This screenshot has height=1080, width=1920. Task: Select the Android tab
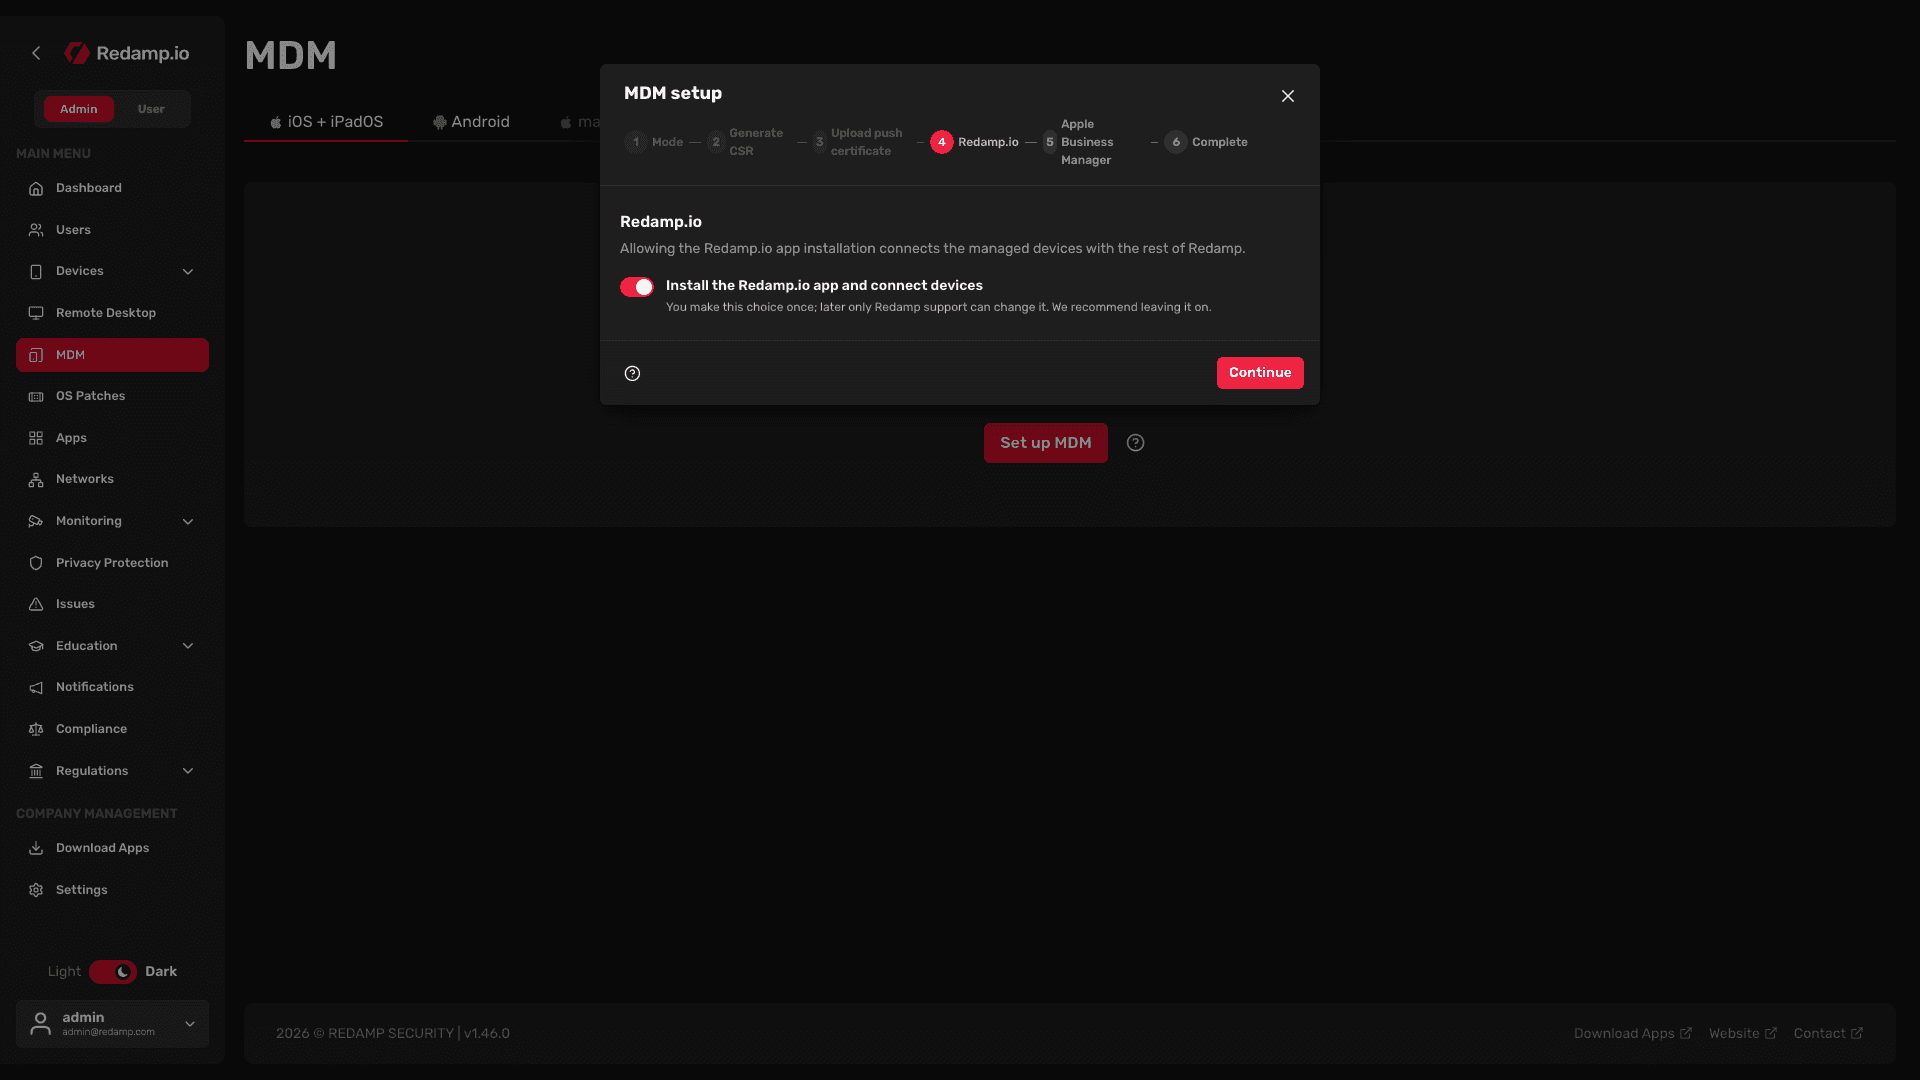(x=471, y=122)
